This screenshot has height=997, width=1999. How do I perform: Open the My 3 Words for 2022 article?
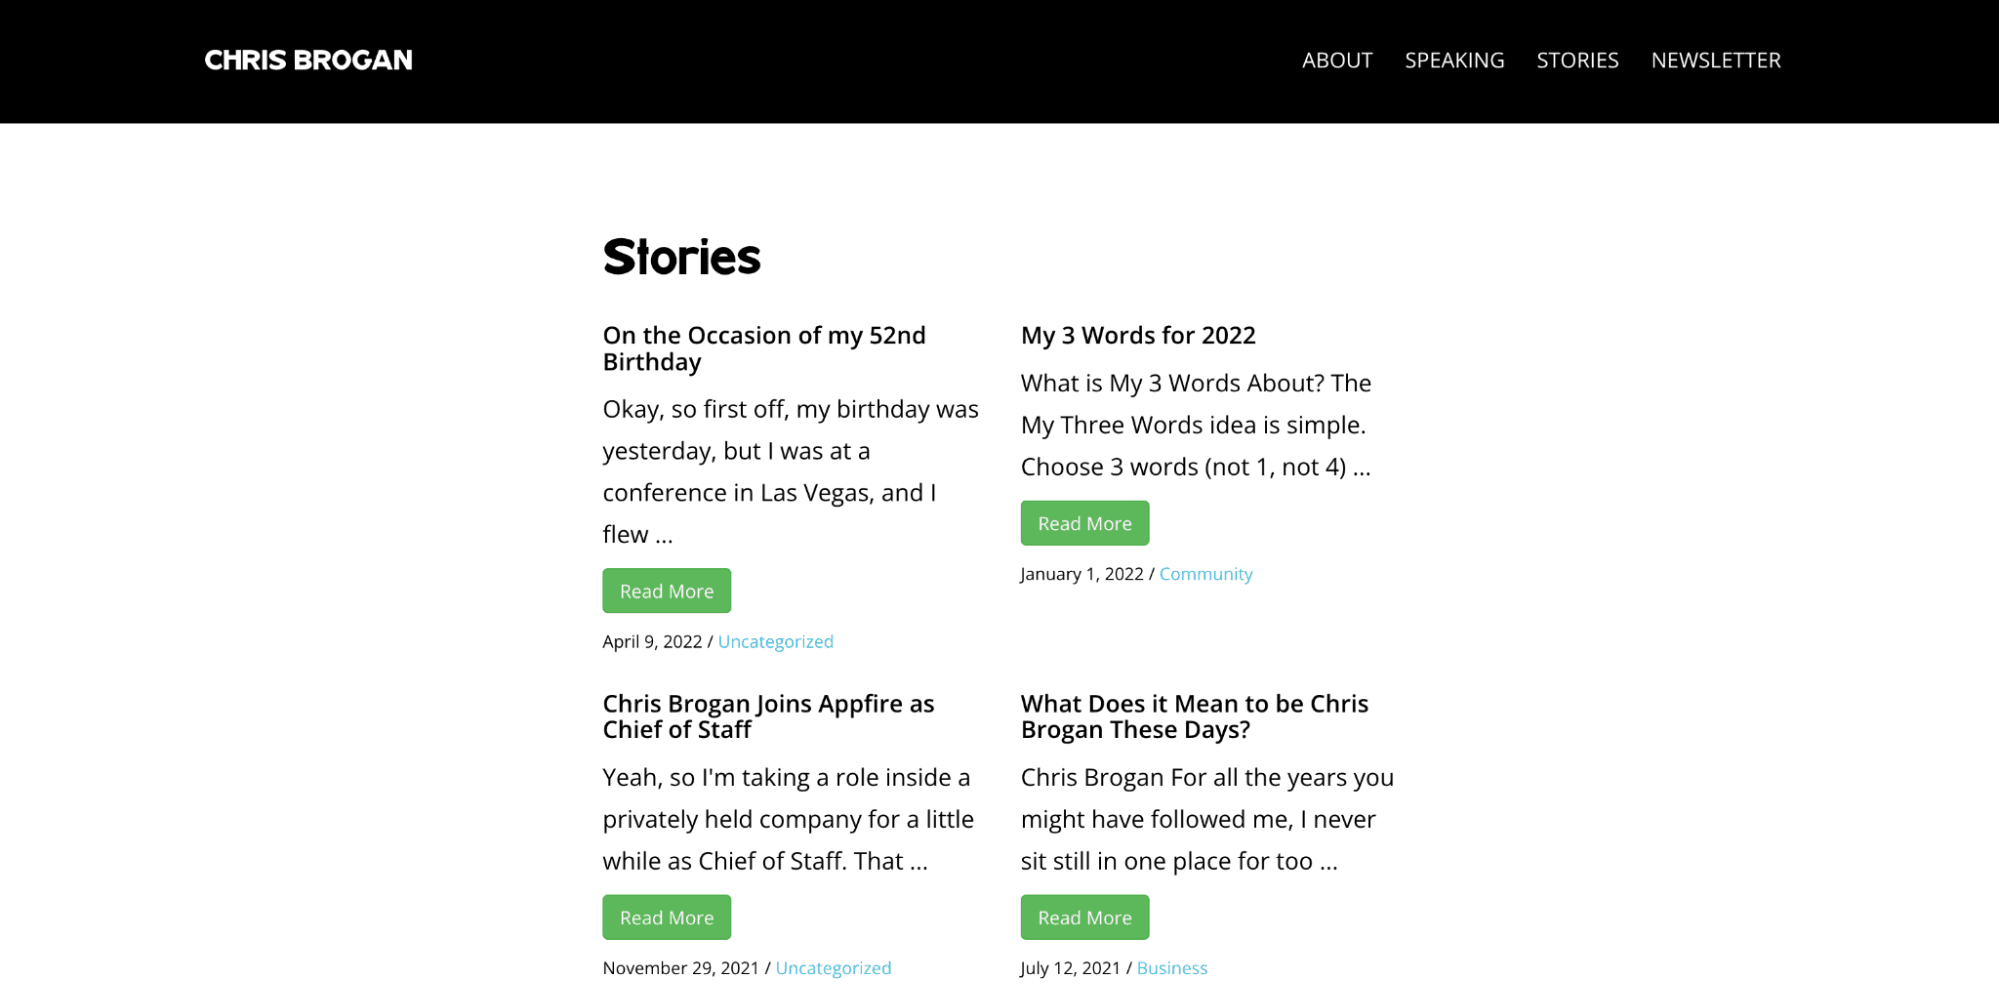point(1138,335)
